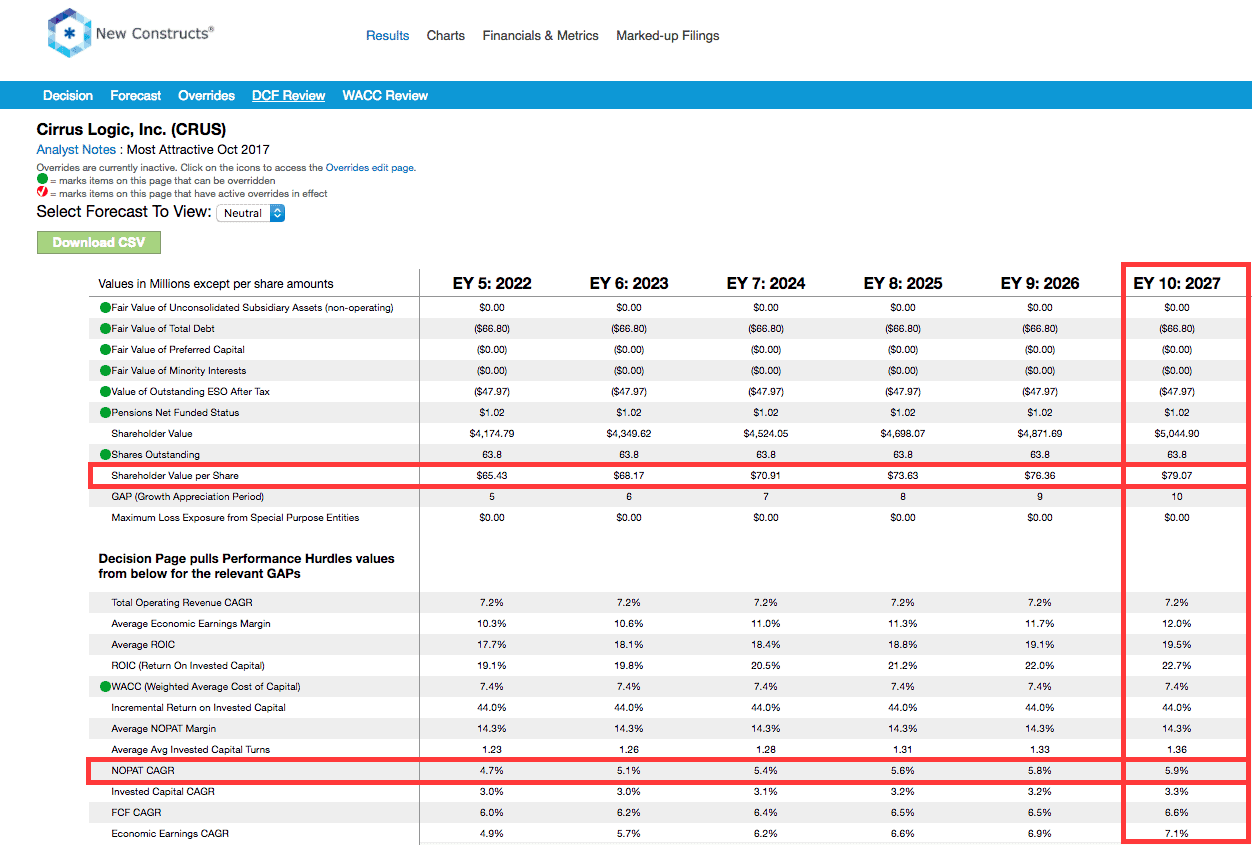Click the EY 7: 2024 column header
This screenshot has width=1252, height=845.
coord(765,283)
